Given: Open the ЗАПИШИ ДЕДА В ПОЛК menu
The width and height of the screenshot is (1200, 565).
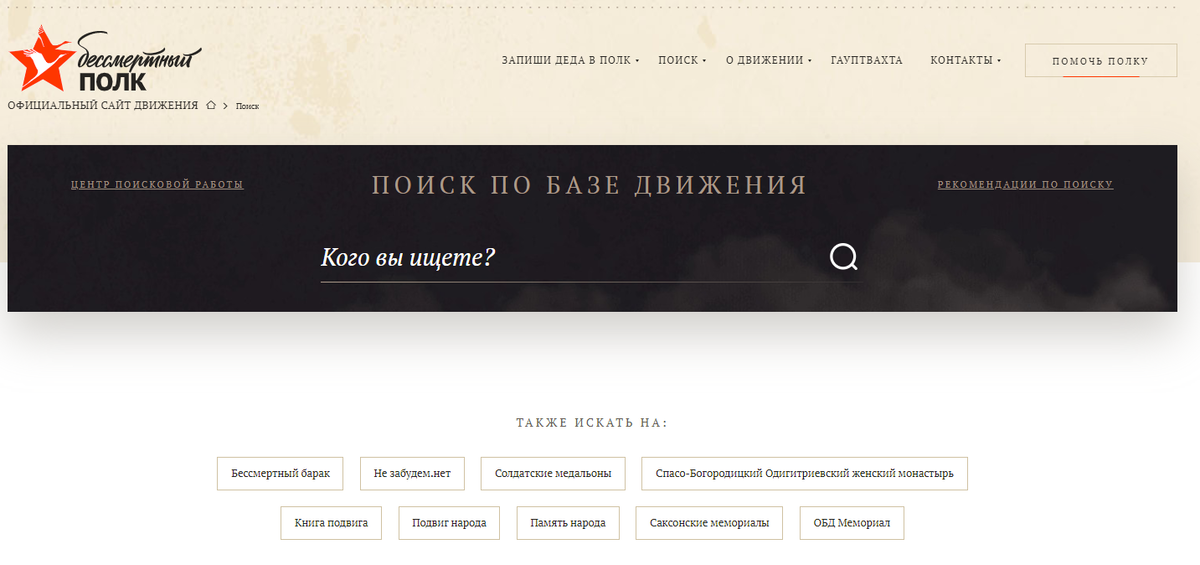Looking at the screenshot, I should click(x=570, y=60).
